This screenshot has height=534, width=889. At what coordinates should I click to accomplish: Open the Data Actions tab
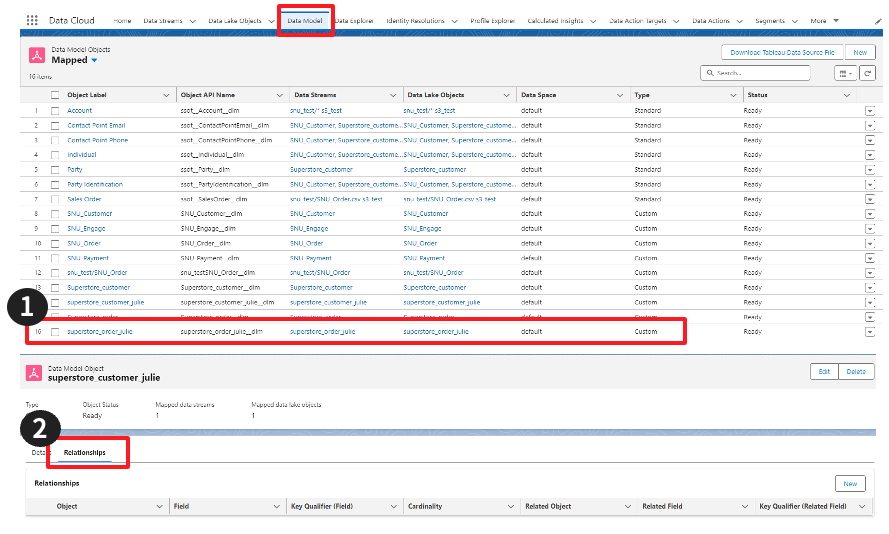[x=711, y=21]
